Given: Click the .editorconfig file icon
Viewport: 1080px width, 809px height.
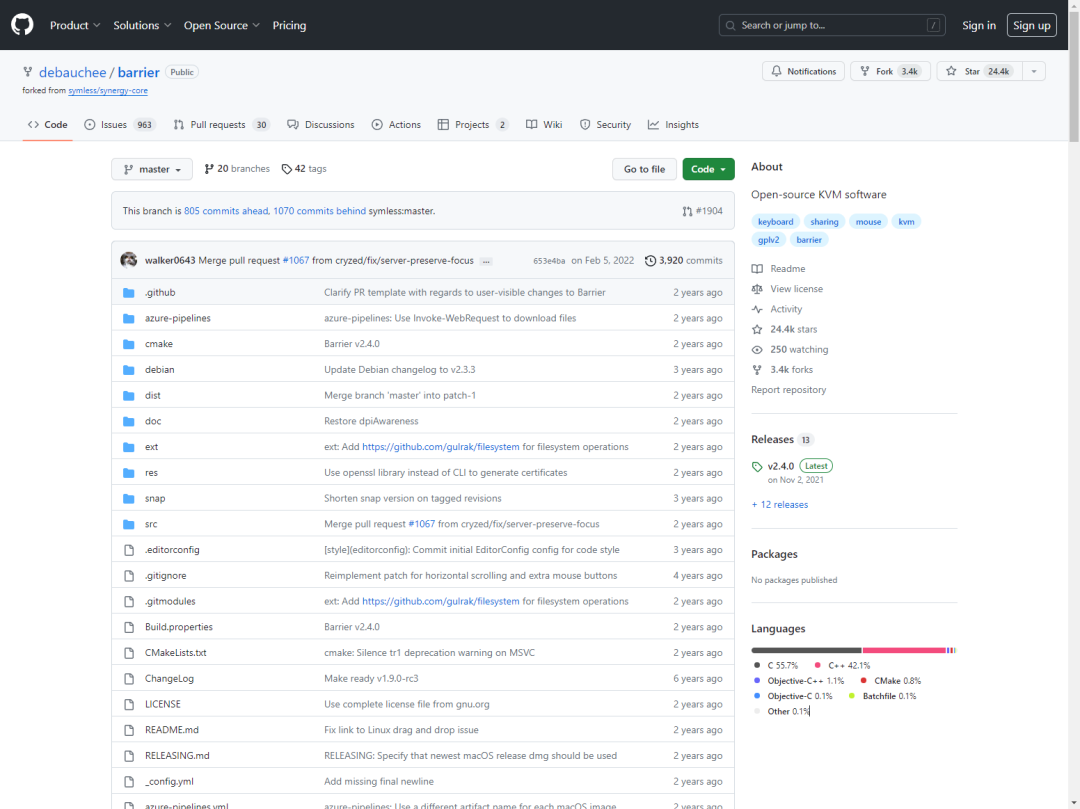Looking at the screenshot, I should point(129,550).
